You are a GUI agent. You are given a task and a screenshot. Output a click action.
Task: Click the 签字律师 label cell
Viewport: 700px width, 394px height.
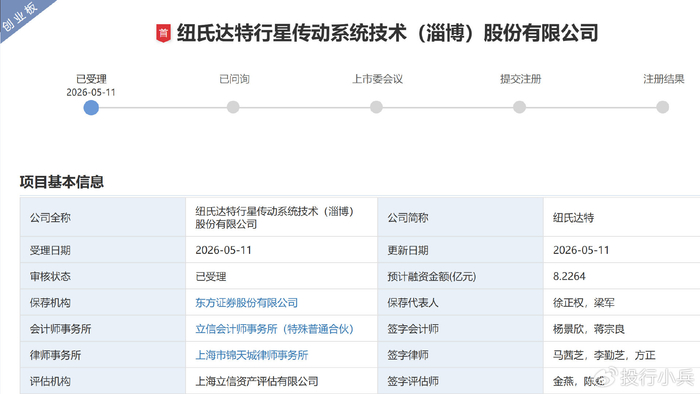(461, 355)
